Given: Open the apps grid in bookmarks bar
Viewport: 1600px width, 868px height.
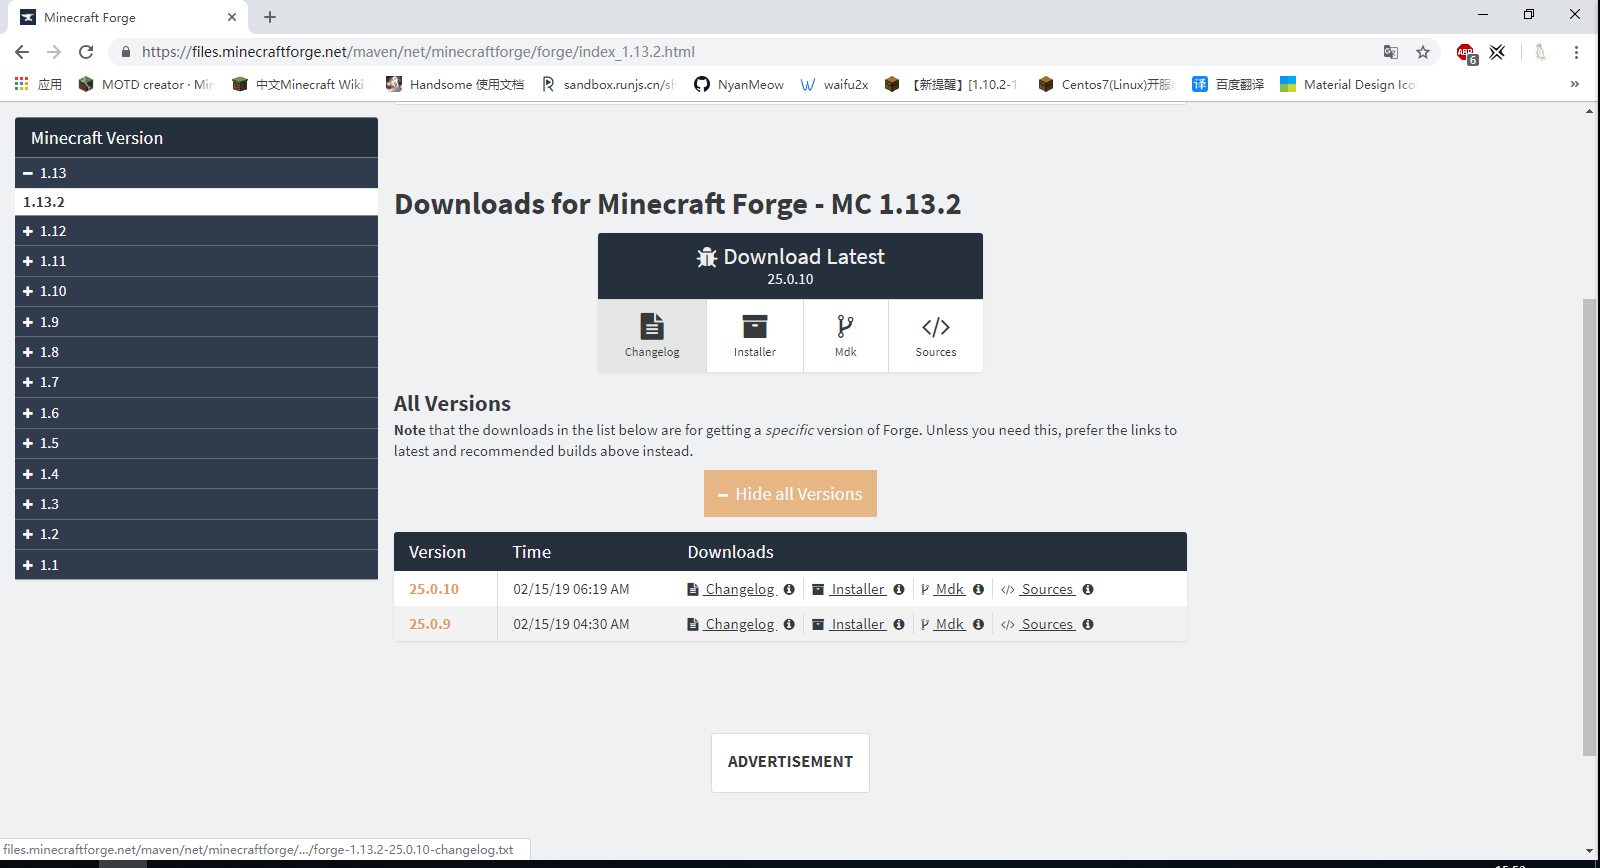Looking at the screenshot, I should [x=21, y=84].
